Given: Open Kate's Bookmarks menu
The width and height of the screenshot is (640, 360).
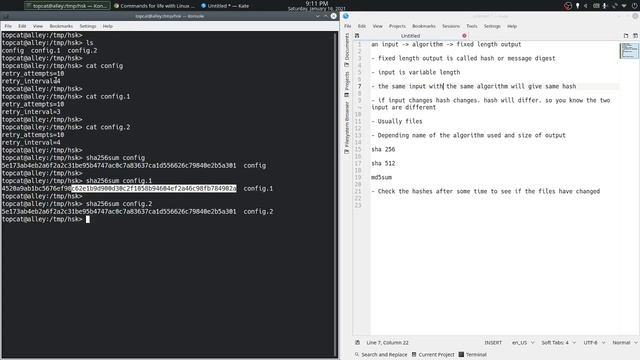Looking at the screenshot, I should [424, 26].
